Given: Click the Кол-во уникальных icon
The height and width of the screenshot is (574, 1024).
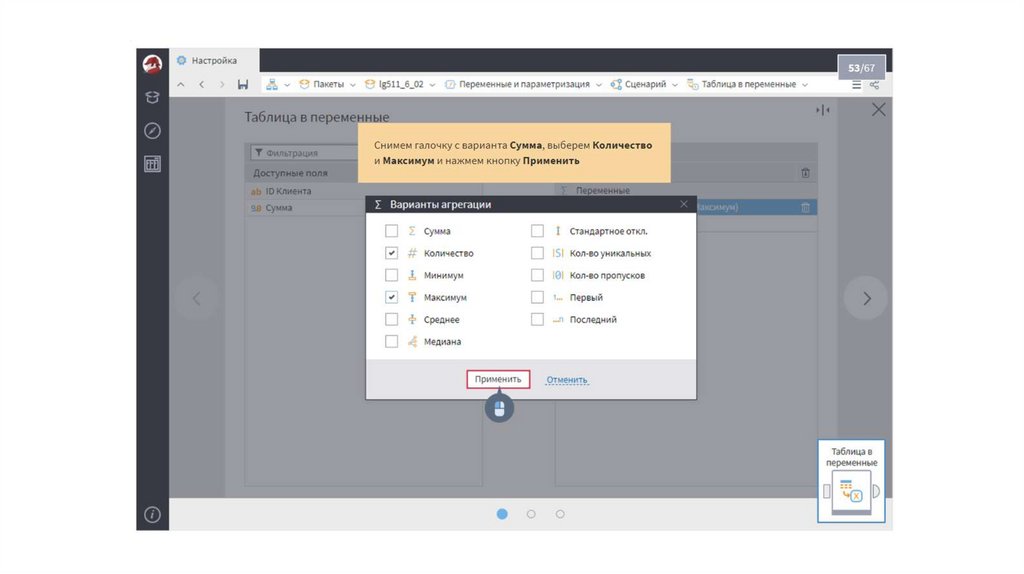Looking at the screenshot, I should [558, 253].
